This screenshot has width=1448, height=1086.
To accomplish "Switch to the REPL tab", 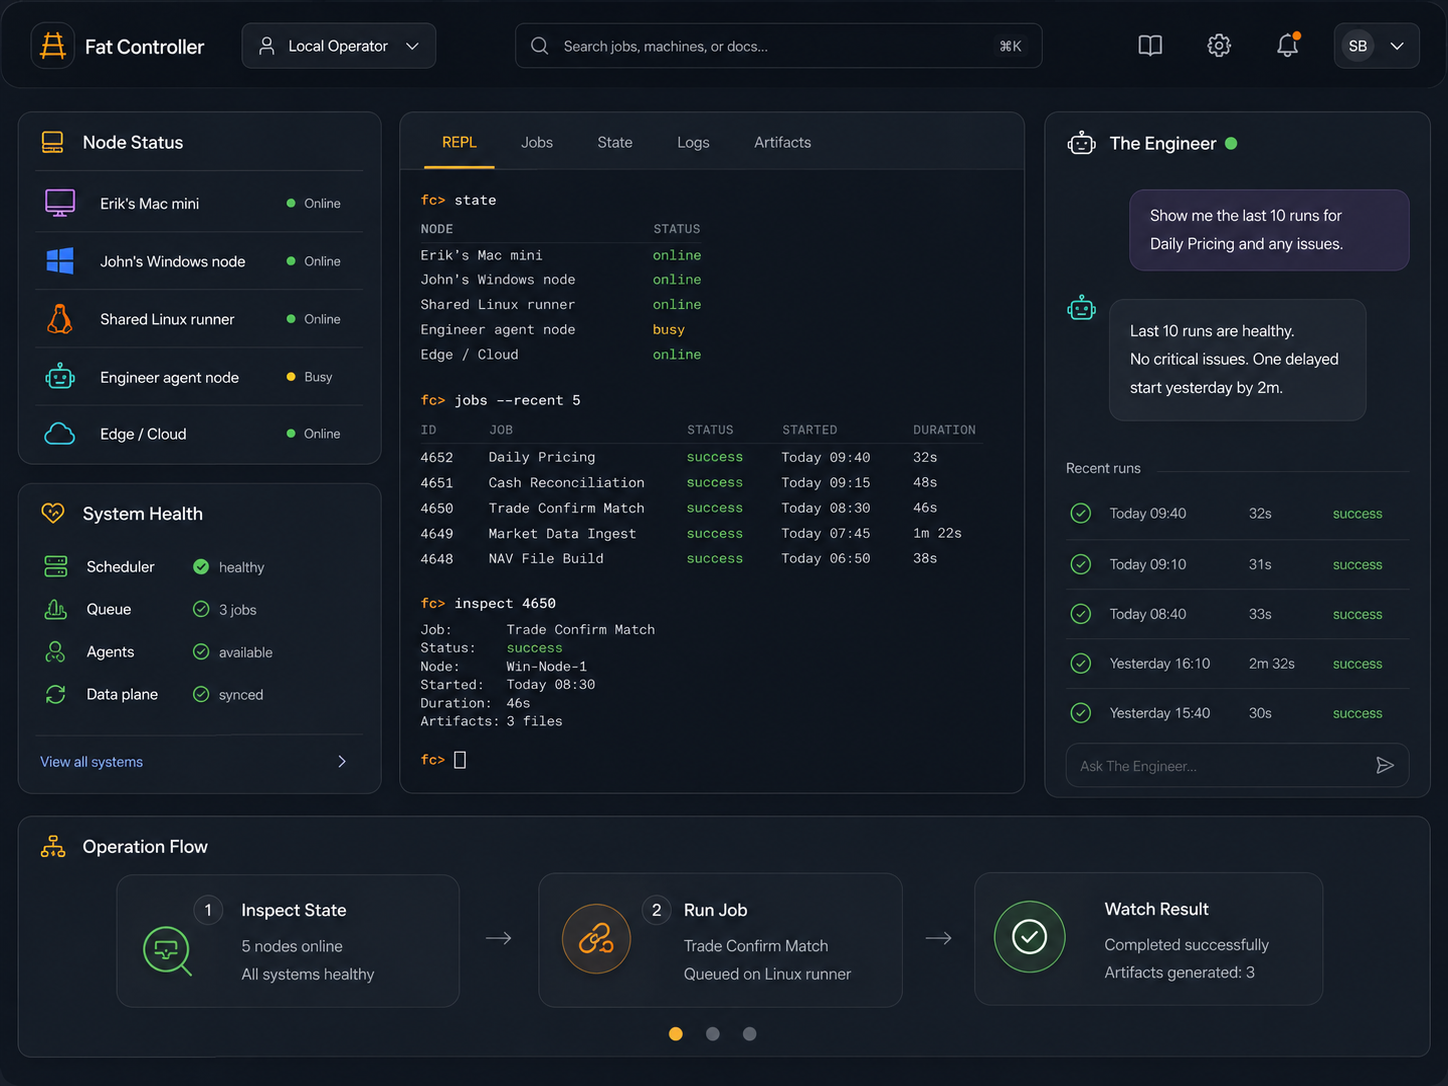I will (x=459, y=143).
